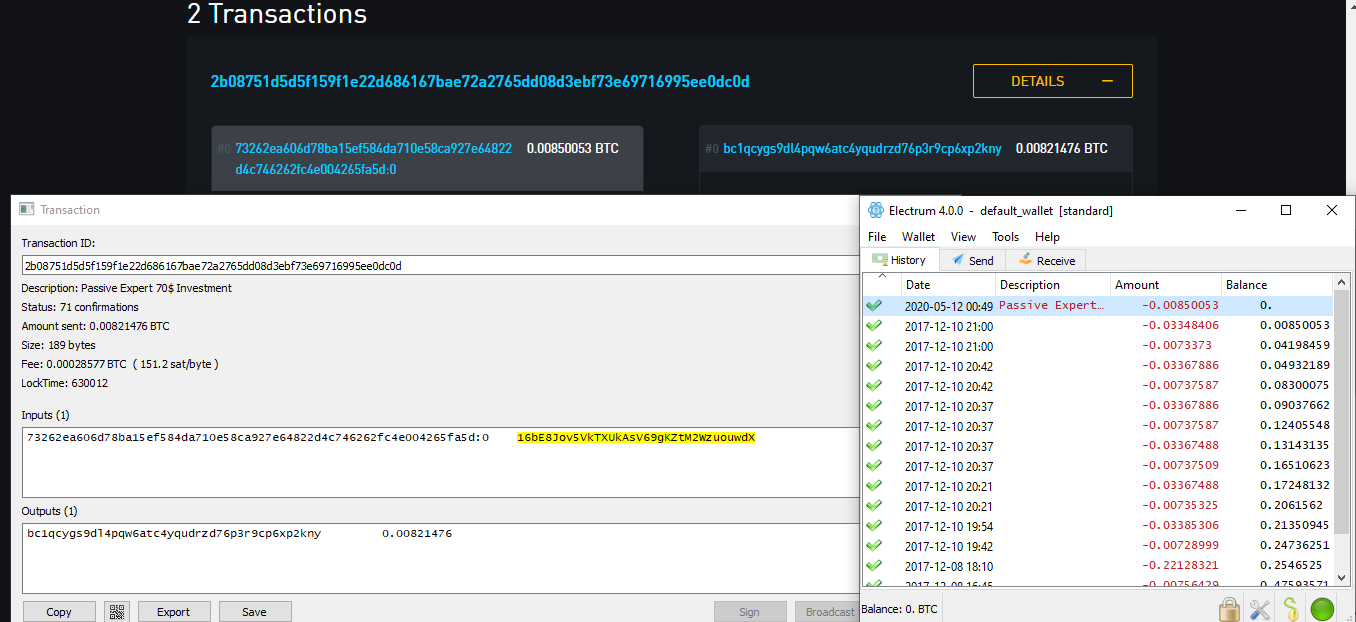This screenshot has width=1356, height=622.
Task: Click the checkmark beside the 2017-12-08 entry
Action: tap(875, 565)
